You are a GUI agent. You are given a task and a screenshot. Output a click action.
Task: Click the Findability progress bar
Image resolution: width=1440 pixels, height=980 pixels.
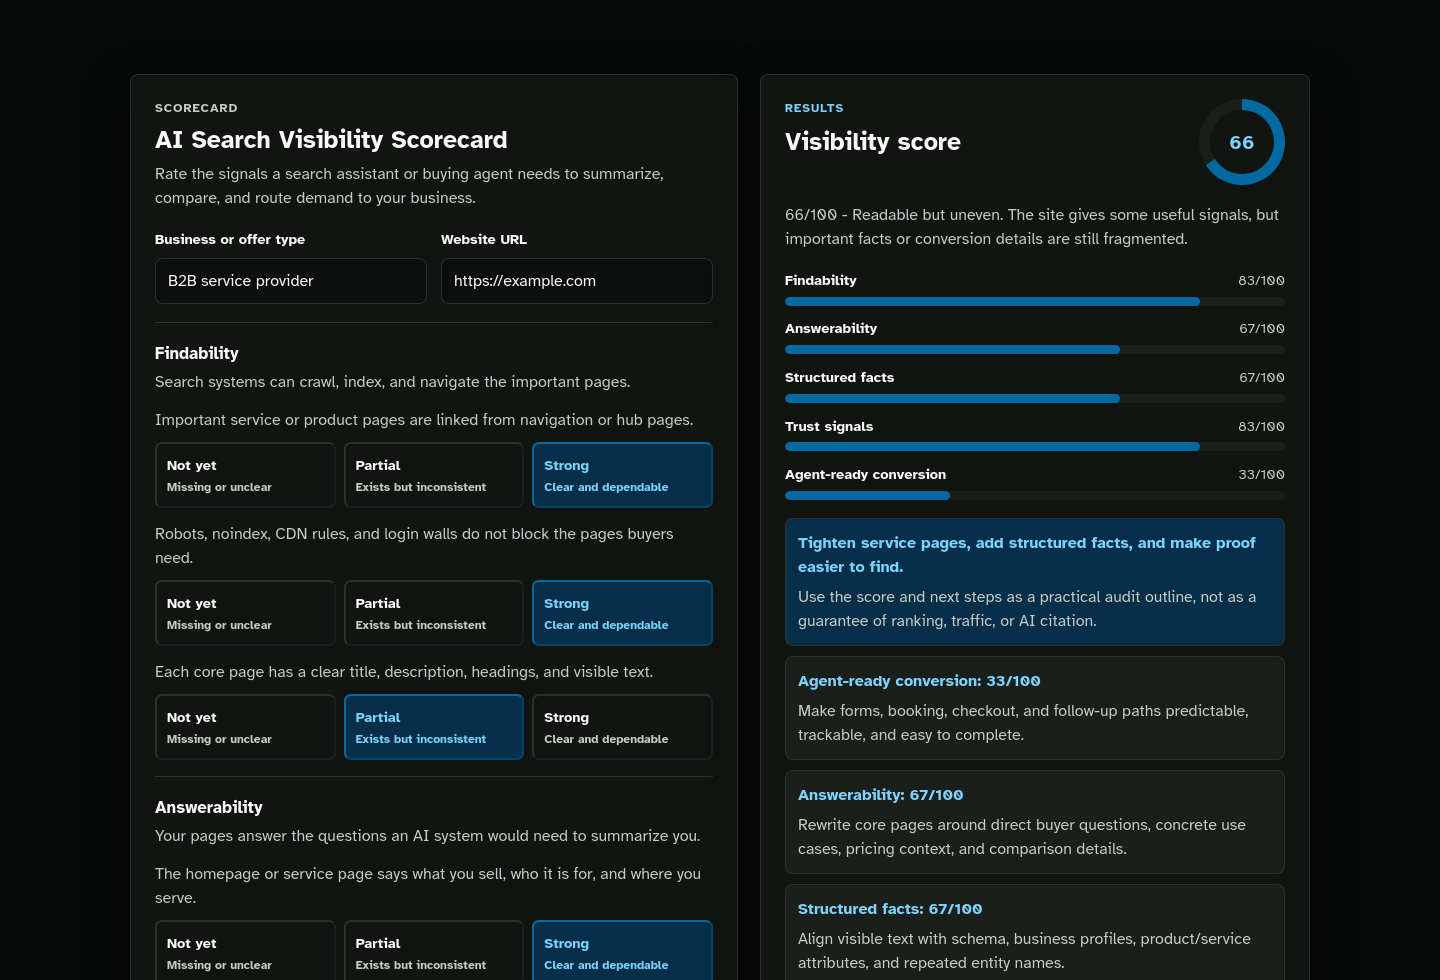tap(1035, 301)
